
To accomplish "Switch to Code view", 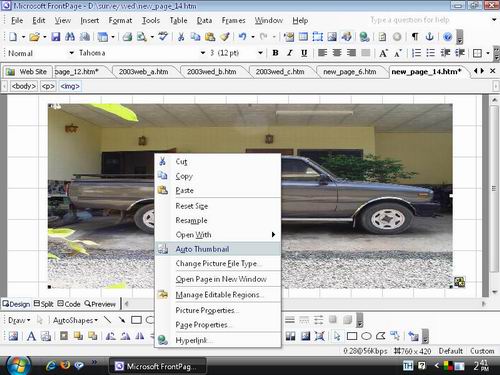I will coord(69,304).
